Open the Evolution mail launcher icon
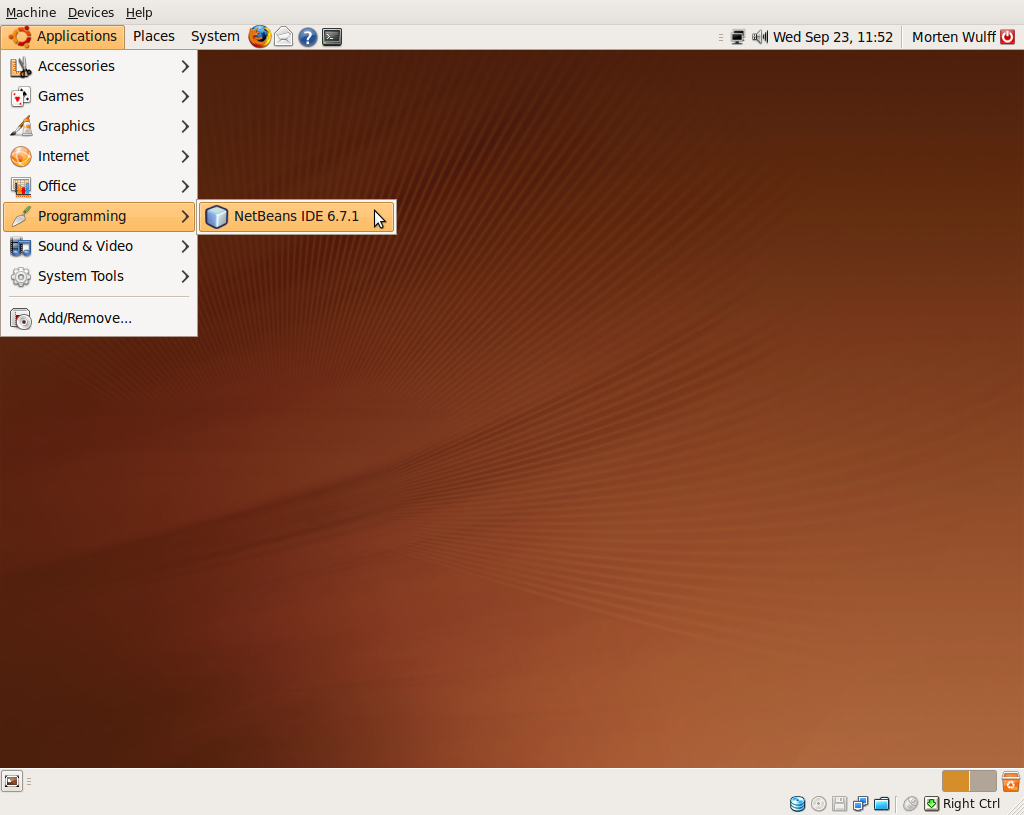This screenshot has height=815, width=1024. (283, 37)
